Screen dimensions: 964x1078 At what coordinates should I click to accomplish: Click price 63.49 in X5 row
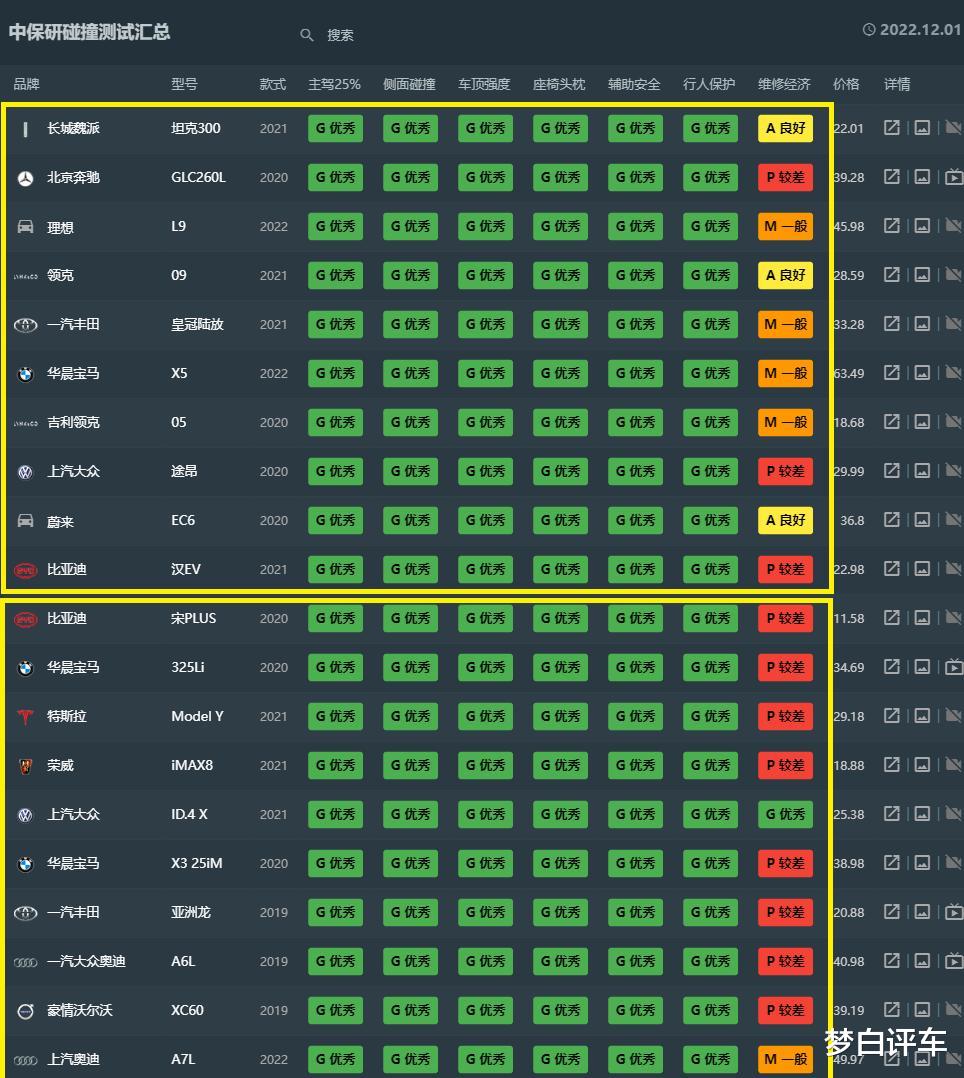click(x=849, y=373)
